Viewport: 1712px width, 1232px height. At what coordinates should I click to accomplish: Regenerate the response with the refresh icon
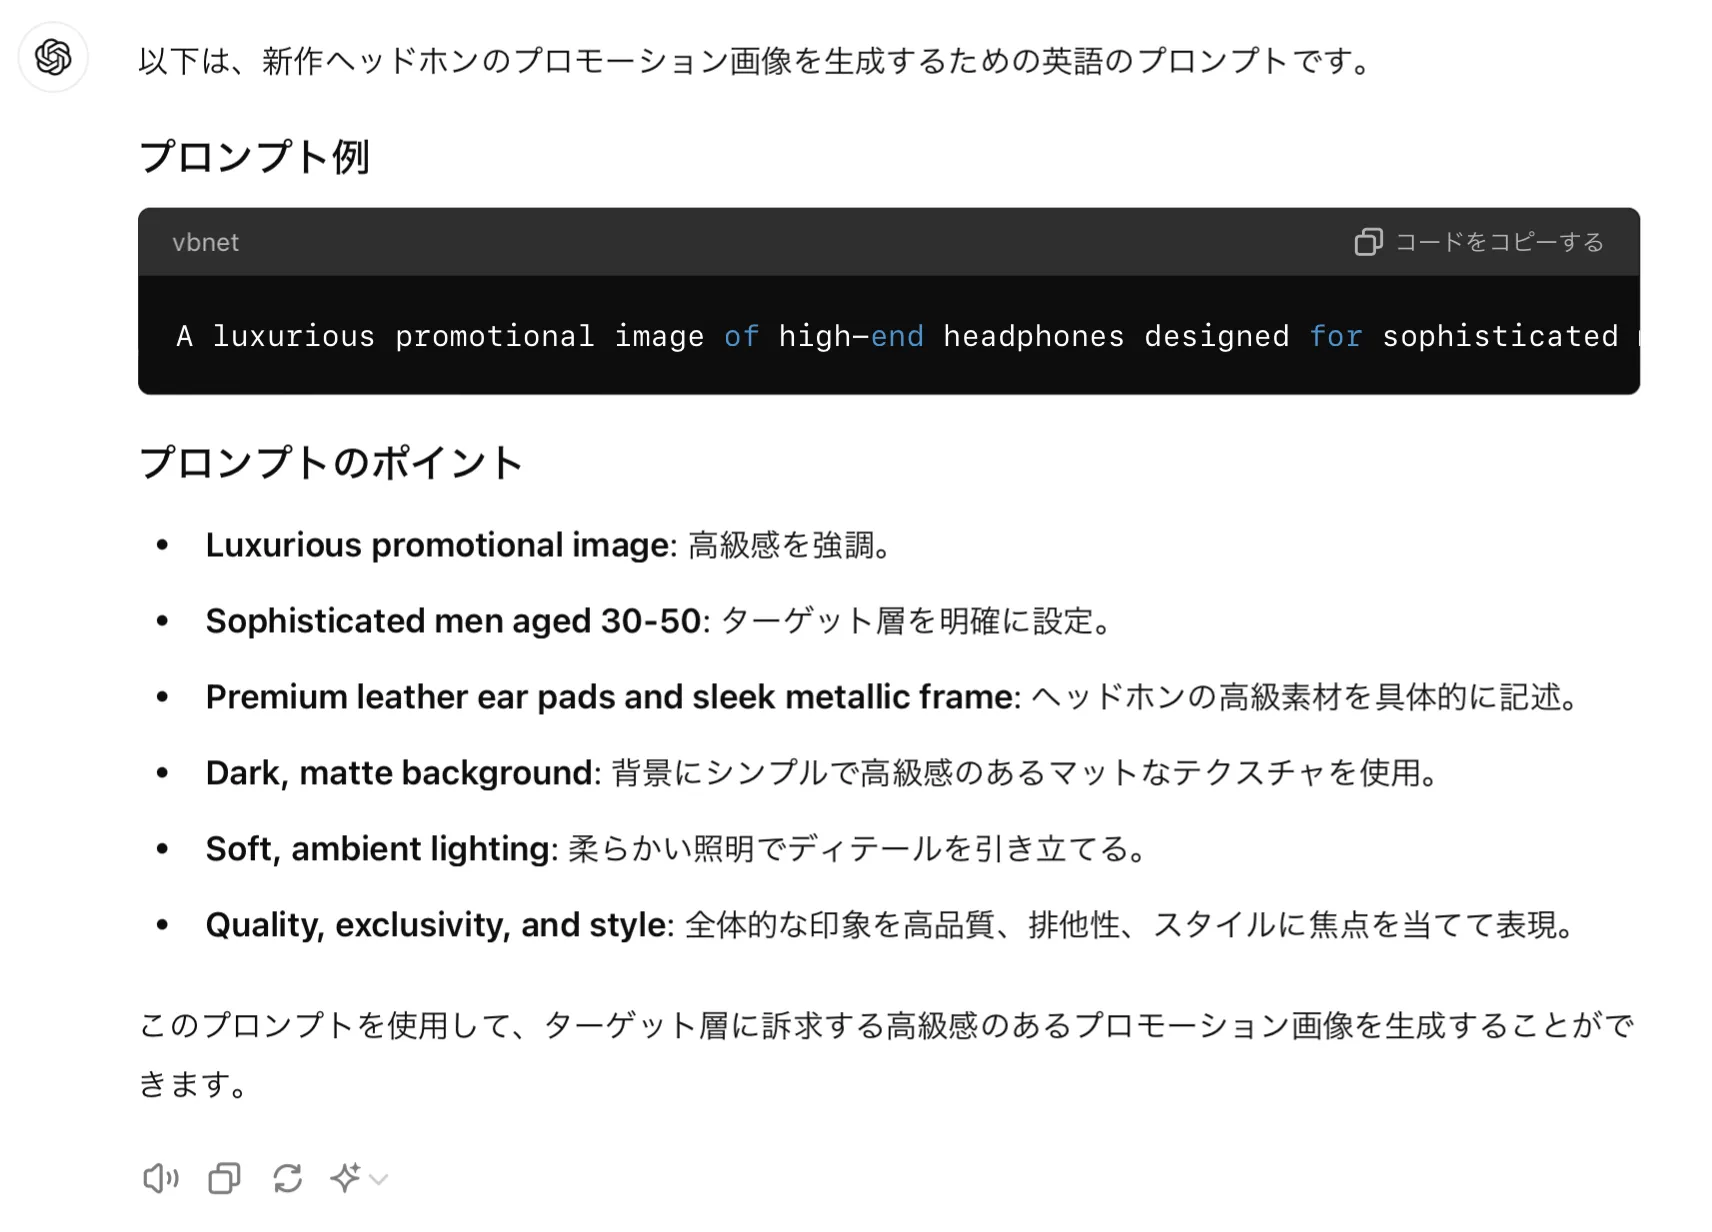[288, 1178]
